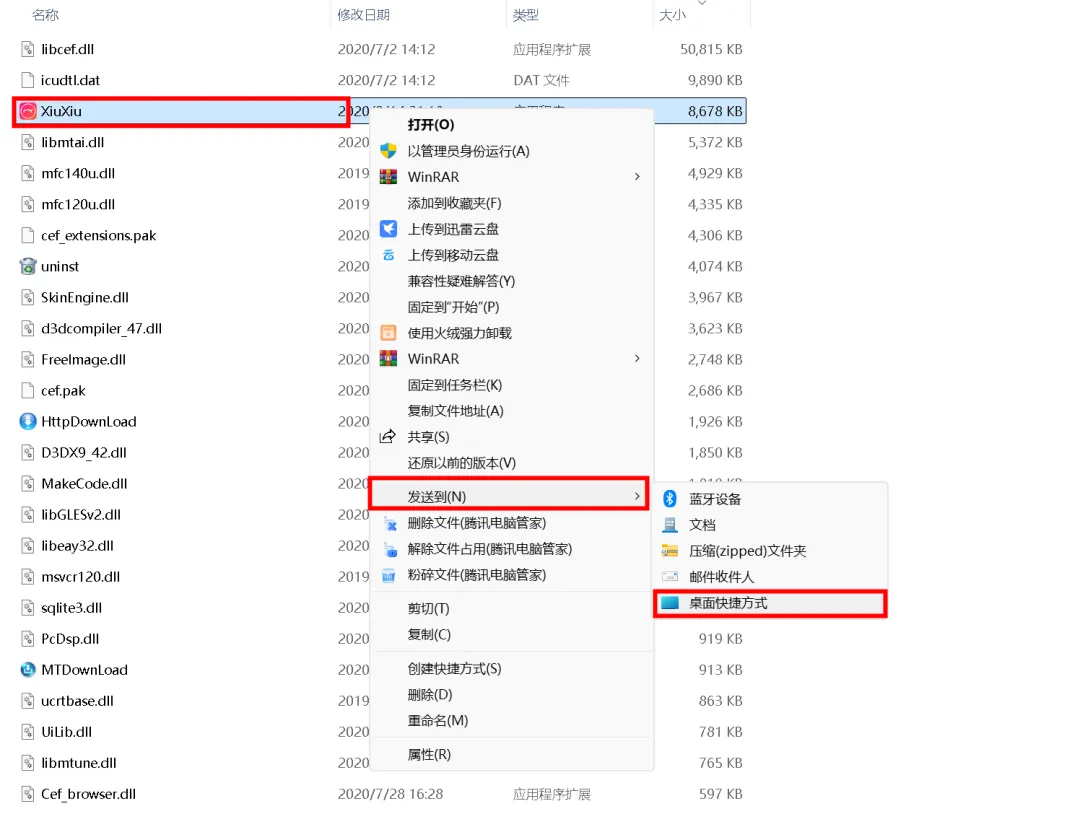Click the Bluetooth device icon
The image size is (1080, 814).
click(669, 498)
